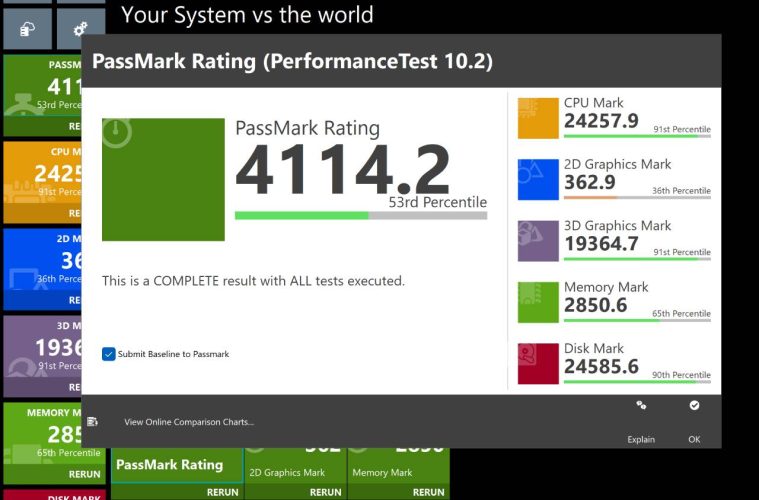Click the dialog title PassMark Rating (PerformanceTest 10.2)
This screenshot has width=759, height=500.
point(292,61)
